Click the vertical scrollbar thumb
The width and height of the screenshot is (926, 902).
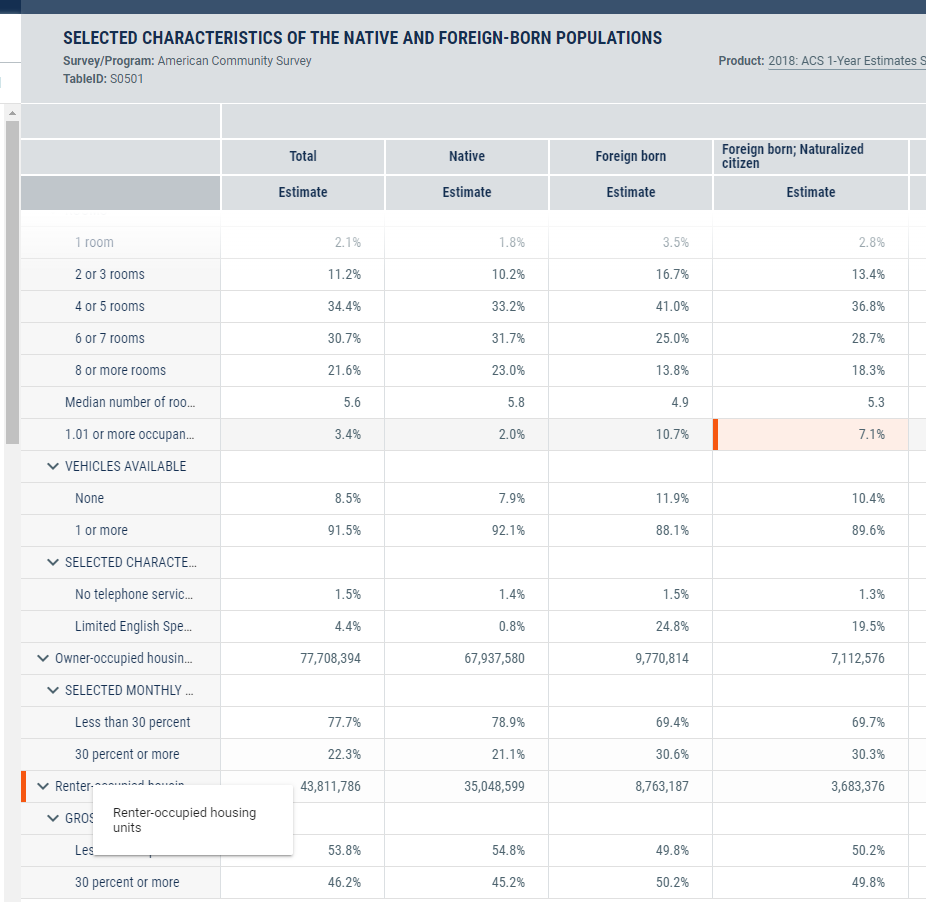coord(12,280)
